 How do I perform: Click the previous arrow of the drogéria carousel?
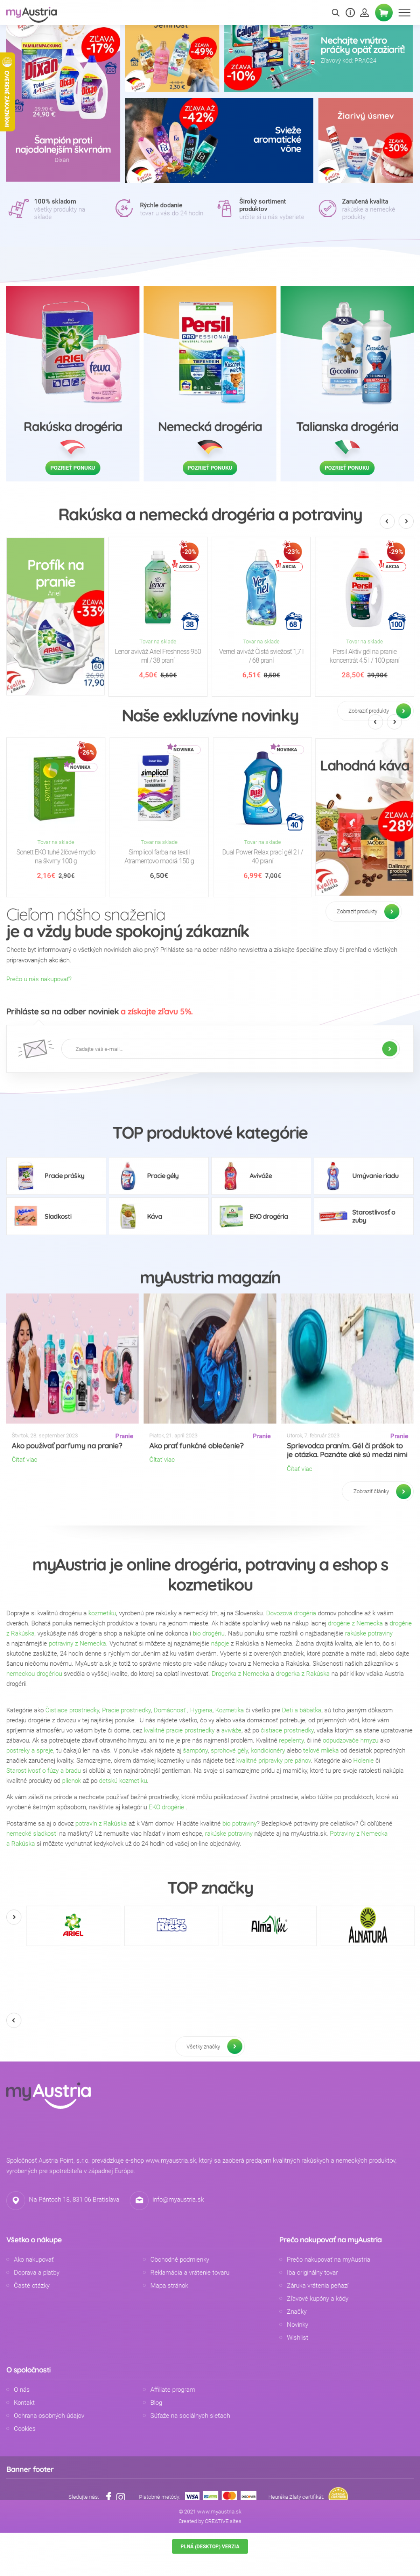pyautogui.click(x=387, y=521)
